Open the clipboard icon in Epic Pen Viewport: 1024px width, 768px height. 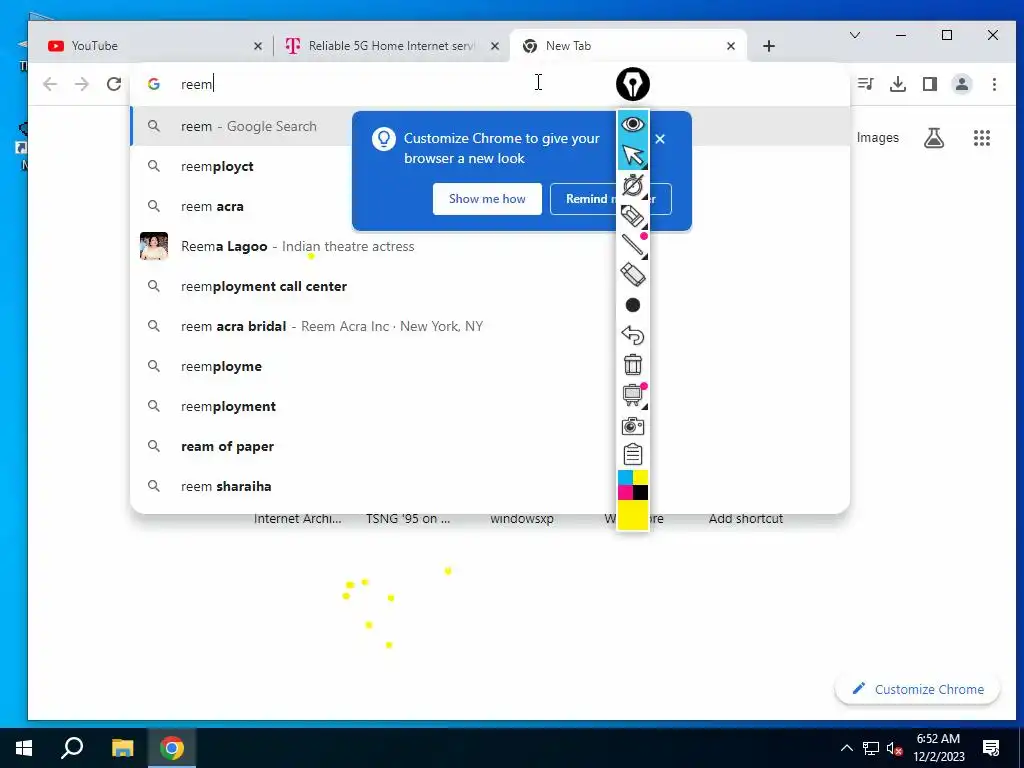(632, 455)
